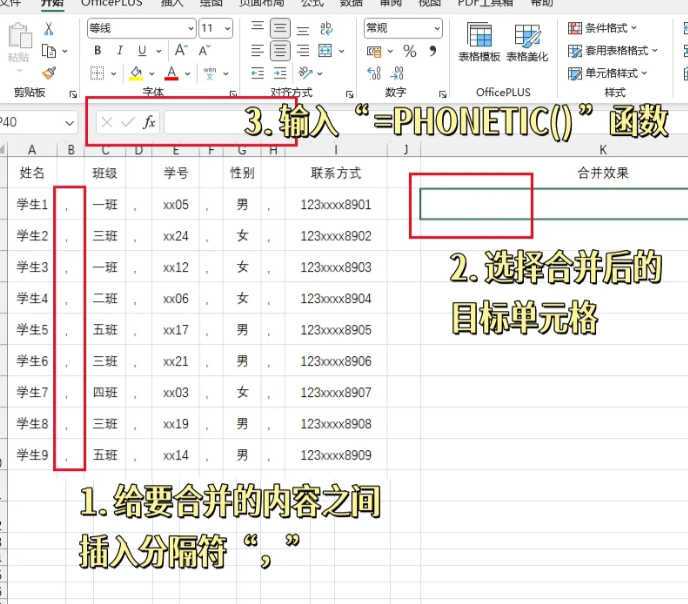Screen dimensions: 688x604
Task: Open 条件格式 conditional formatting menu
Action: point(602,28)
